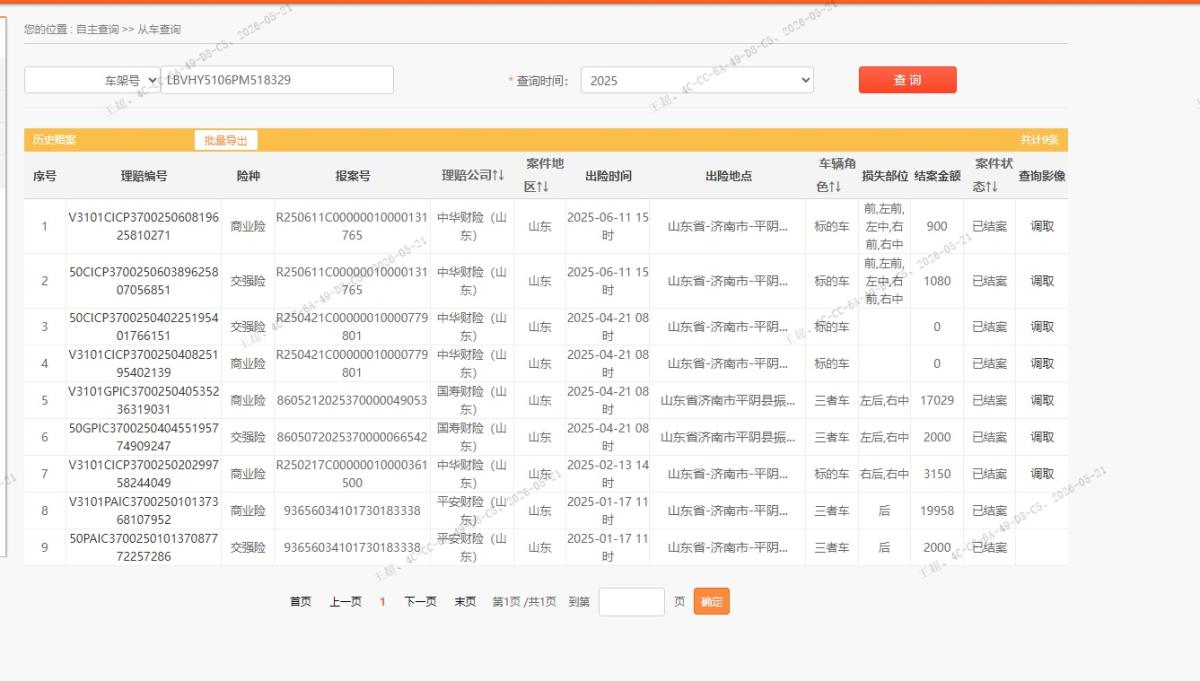The height and width of the screenshot is (681, 1200).
Task: Click the orange 确定 button
Action: click(711, 602)
